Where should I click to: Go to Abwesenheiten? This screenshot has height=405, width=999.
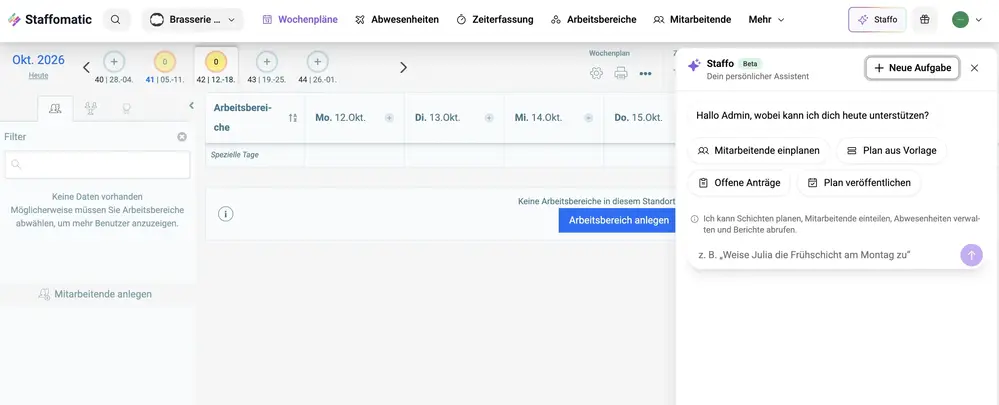(397, 20)
